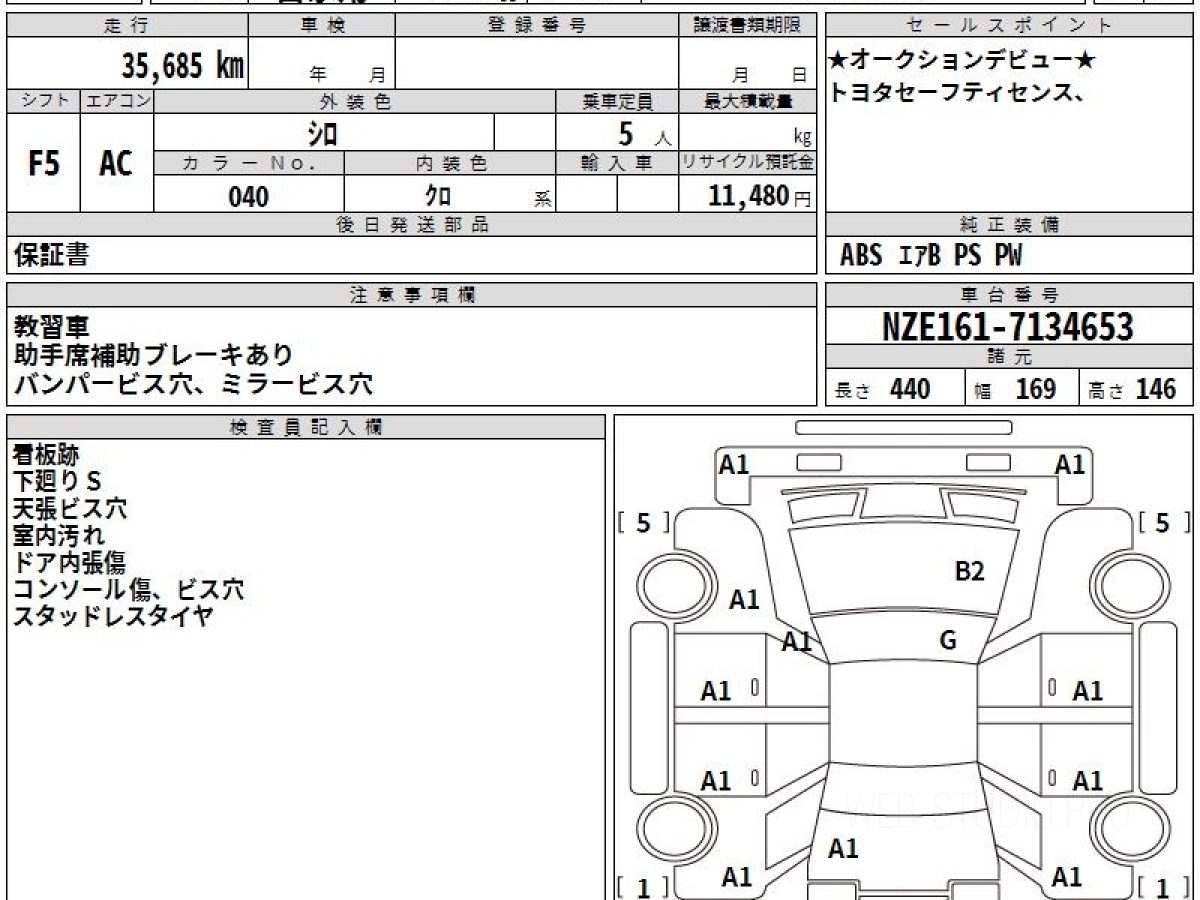
Task: Click the リサイクル預託金 header cell
Action: pyautogui.click(x=748, y=163)
